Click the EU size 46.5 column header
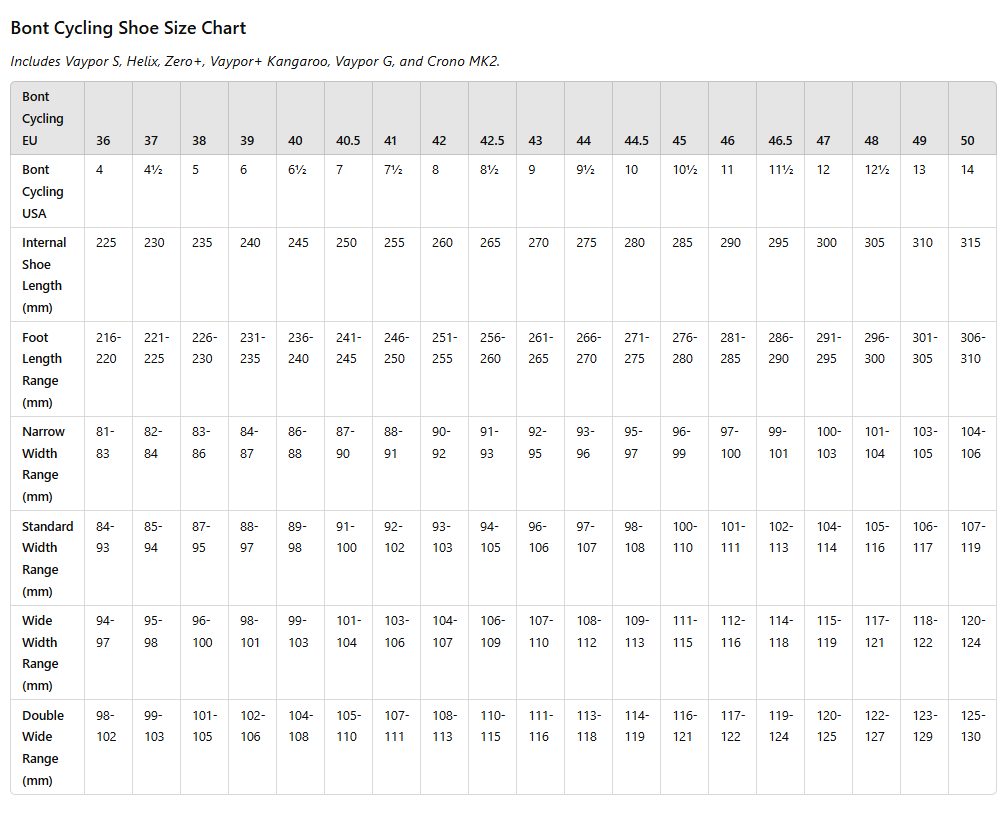 [780, 141]
